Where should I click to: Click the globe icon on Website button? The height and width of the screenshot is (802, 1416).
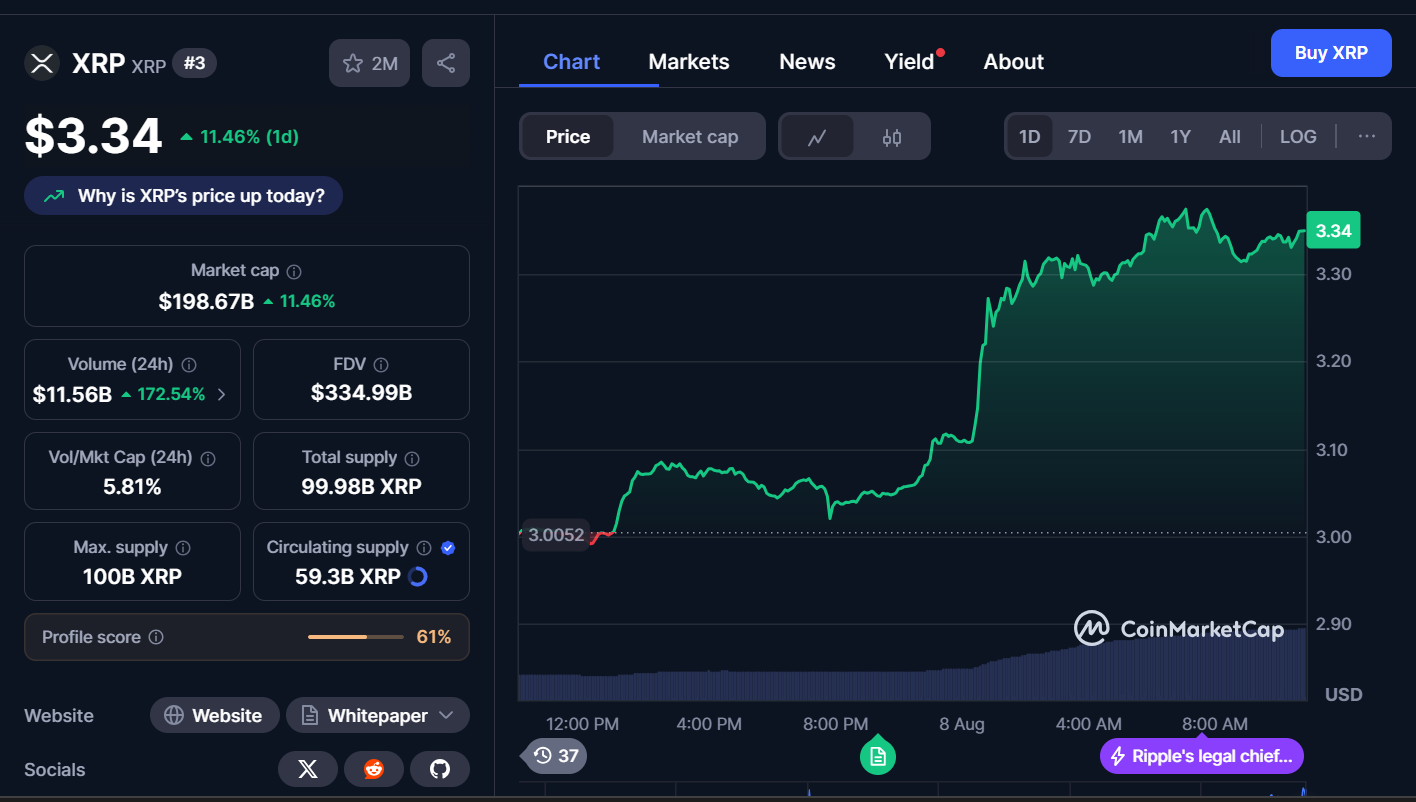[174, 716]
